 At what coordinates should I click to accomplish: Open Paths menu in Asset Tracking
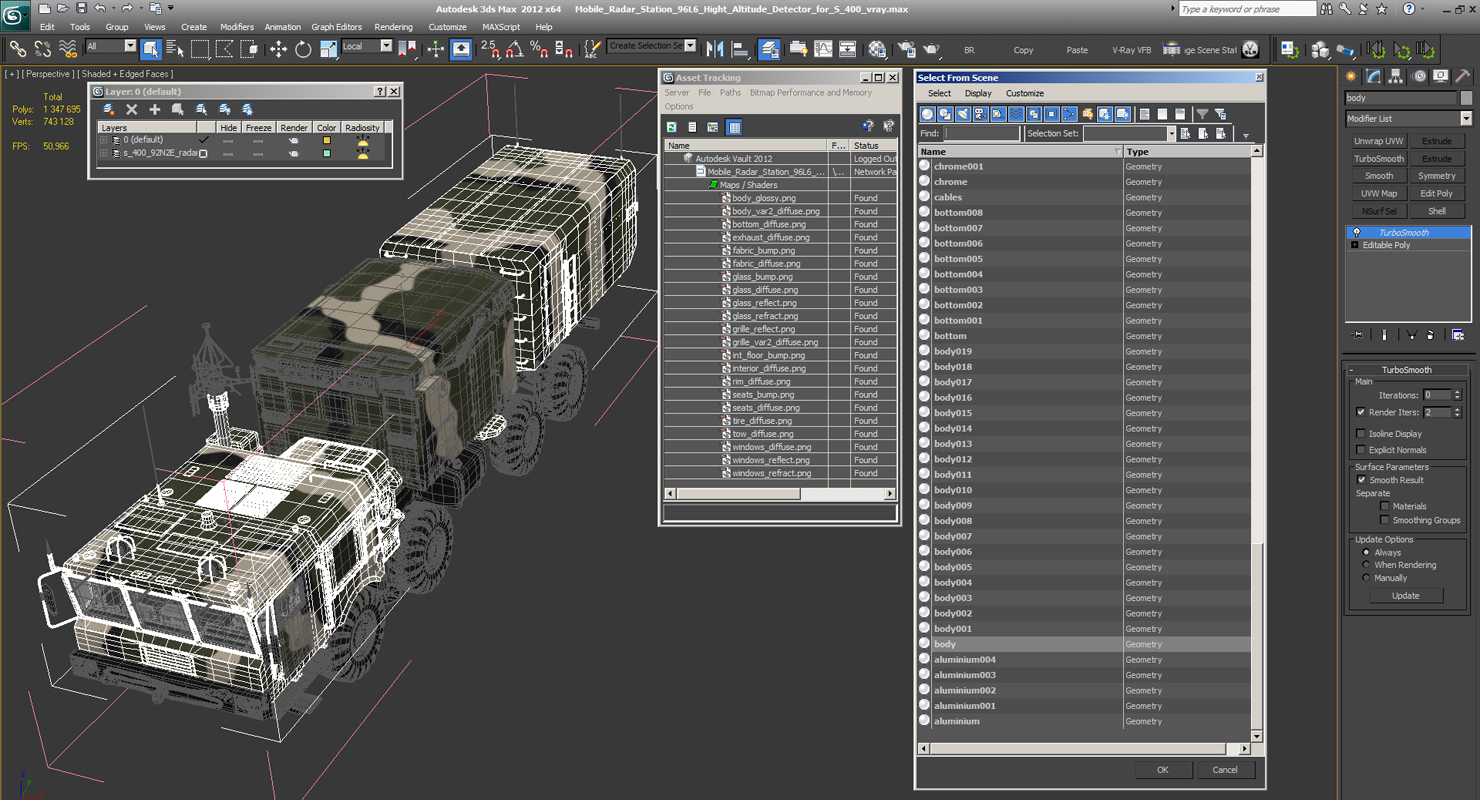click(x=730, y=92)
